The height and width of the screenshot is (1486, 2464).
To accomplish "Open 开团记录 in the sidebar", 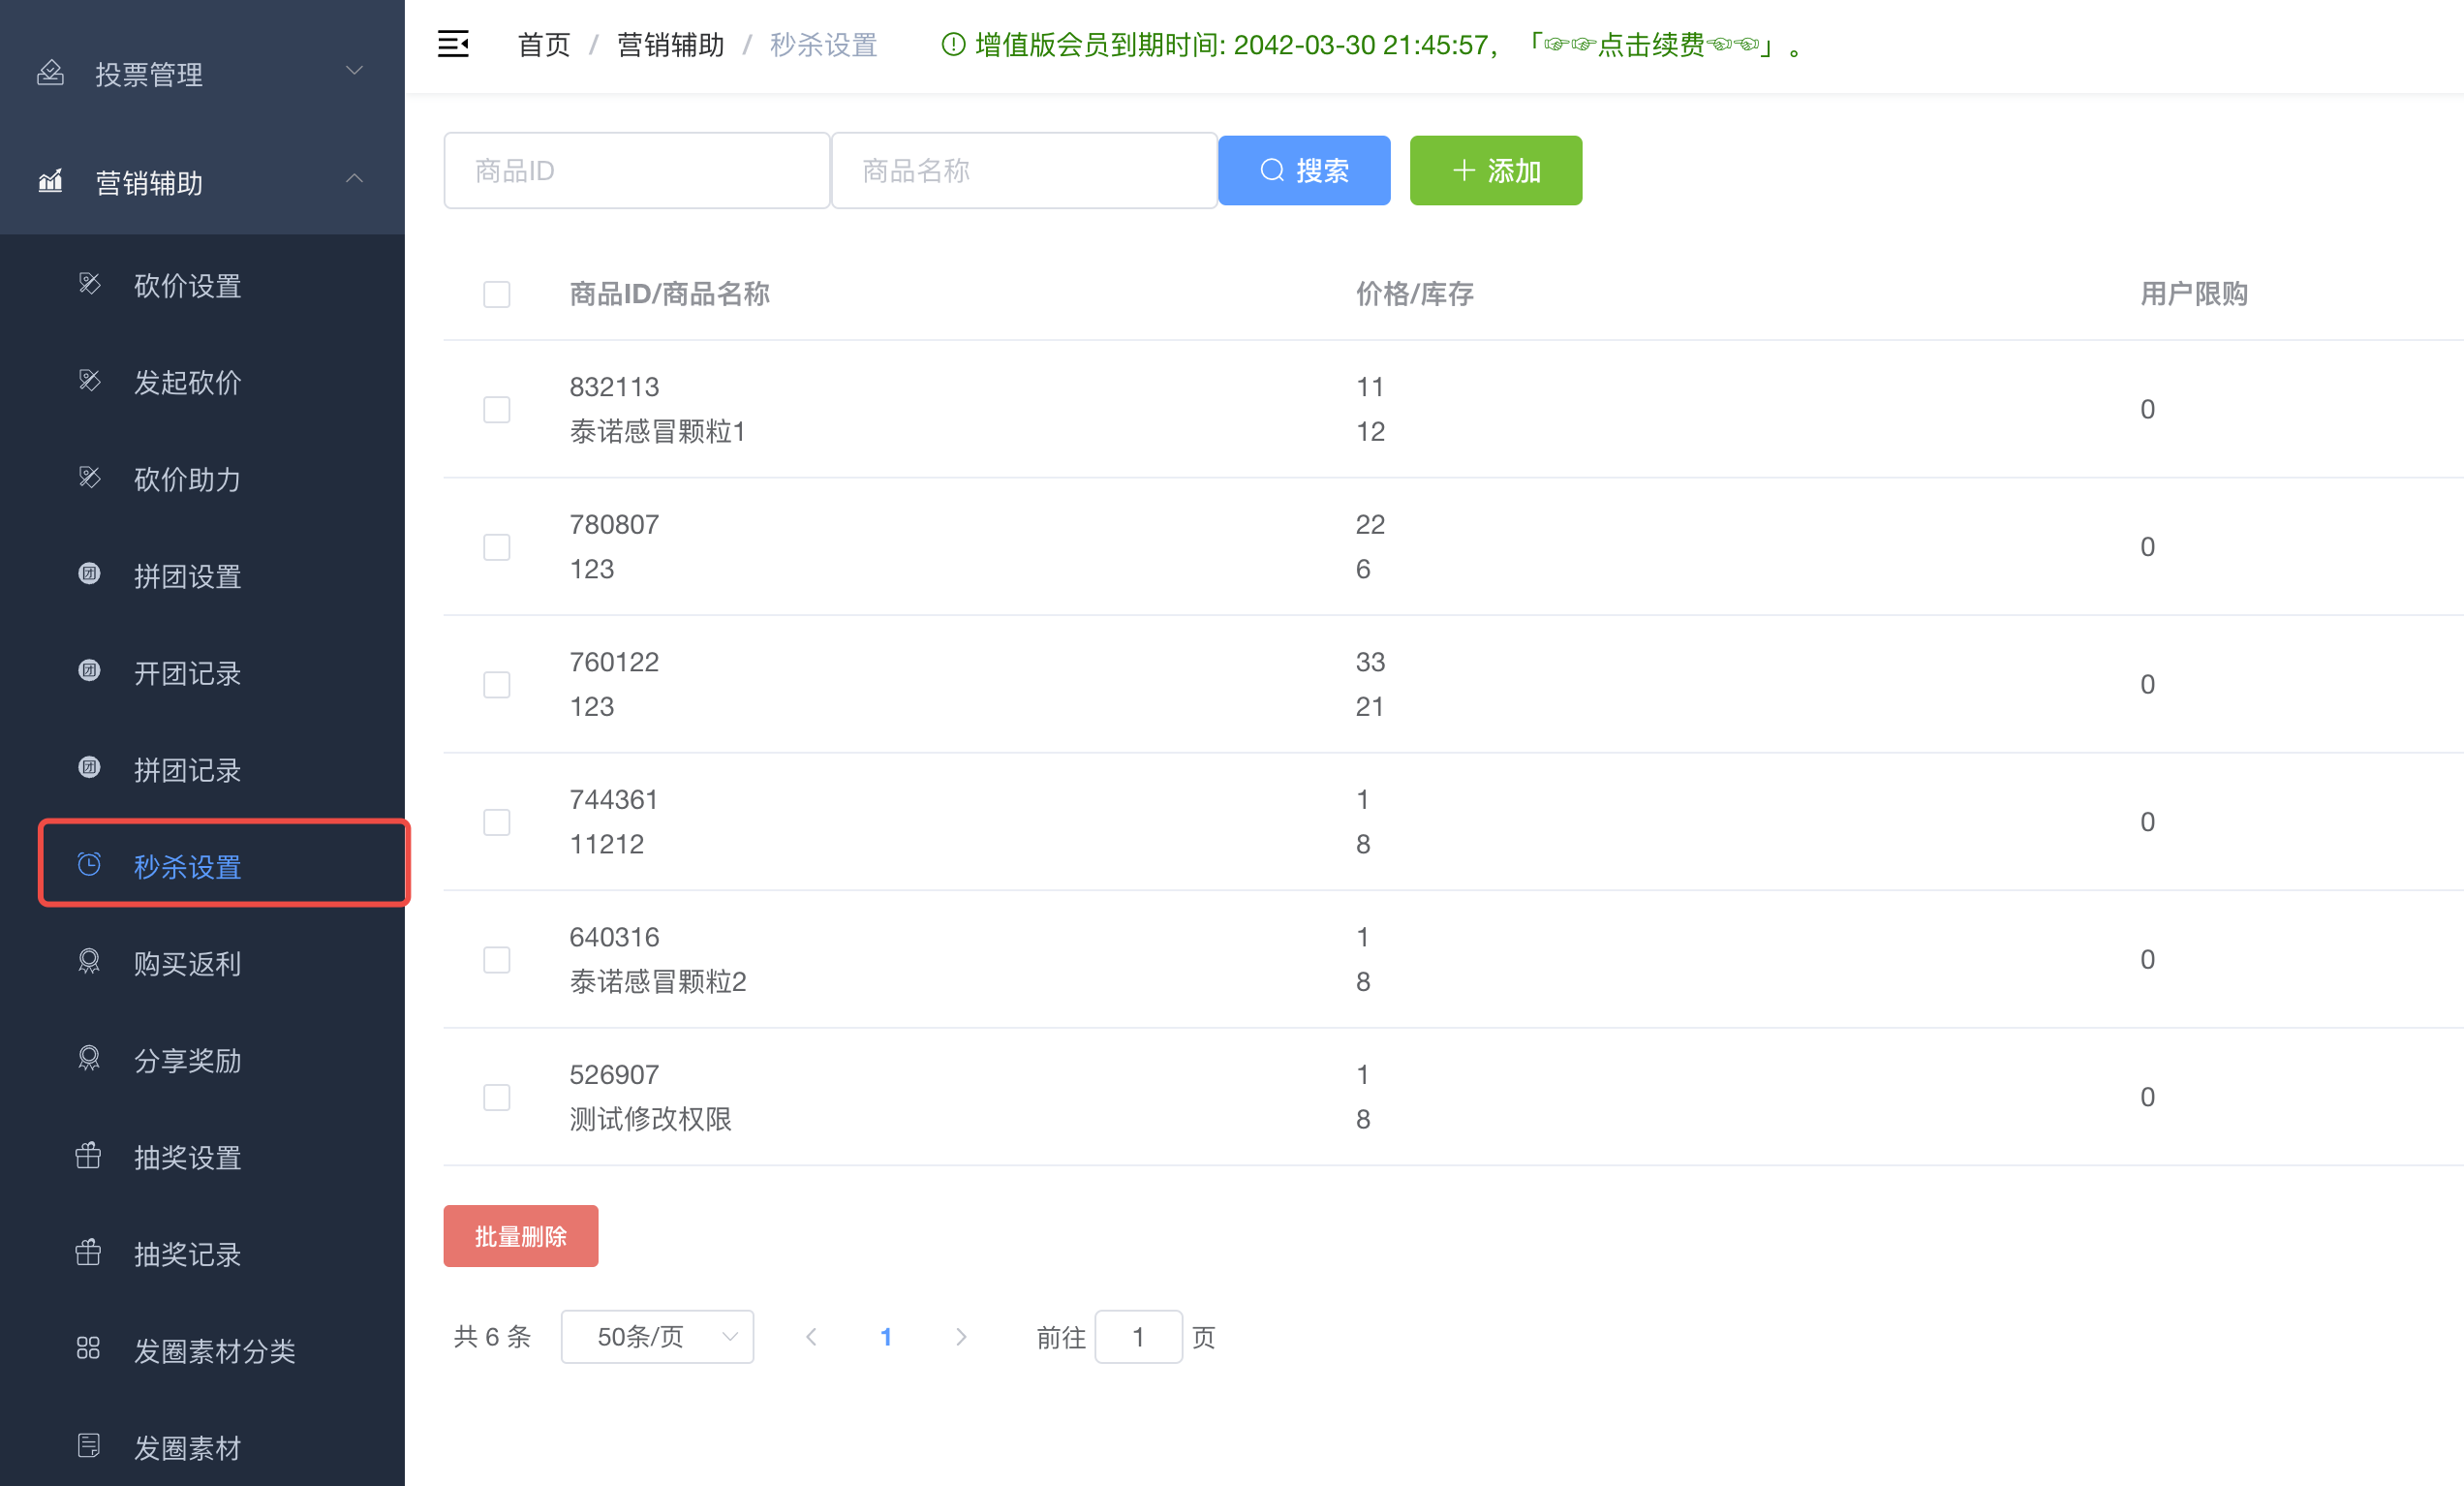I will coord(187,673).
